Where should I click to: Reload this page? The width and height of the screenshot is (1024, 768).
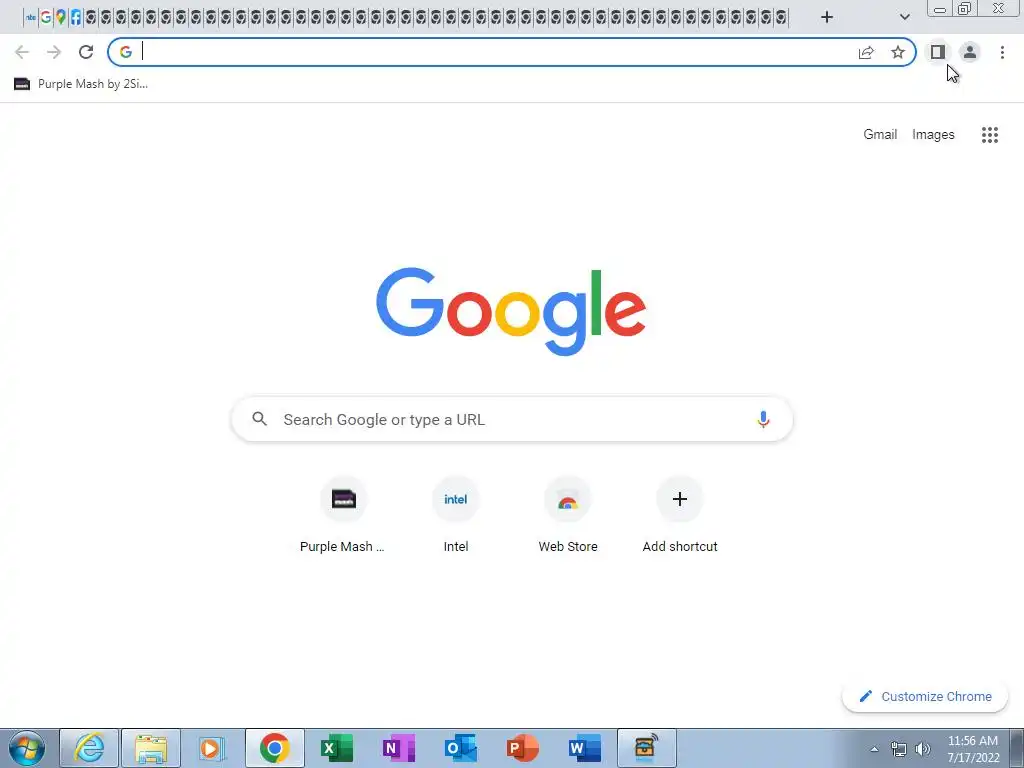(86, 52)
